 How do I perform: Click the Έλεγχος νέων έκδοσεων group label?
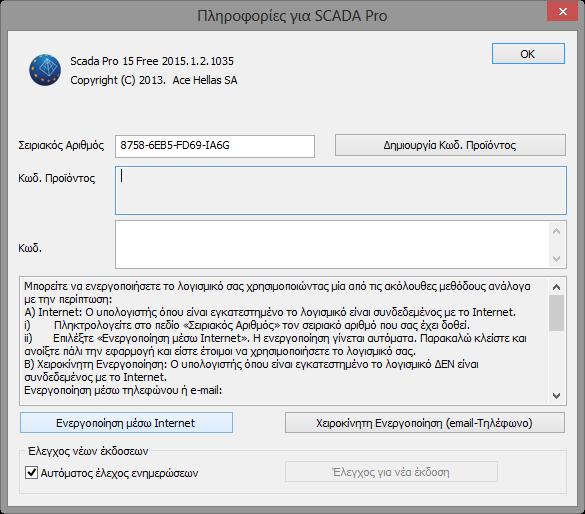(88, 451)
